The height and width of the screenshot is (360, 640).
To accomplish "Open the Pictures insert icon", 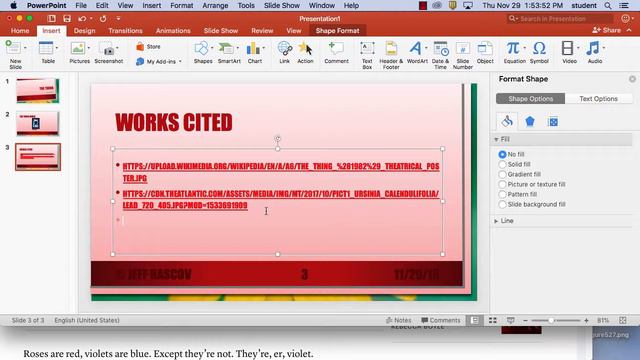I will (x=78, y=48).
